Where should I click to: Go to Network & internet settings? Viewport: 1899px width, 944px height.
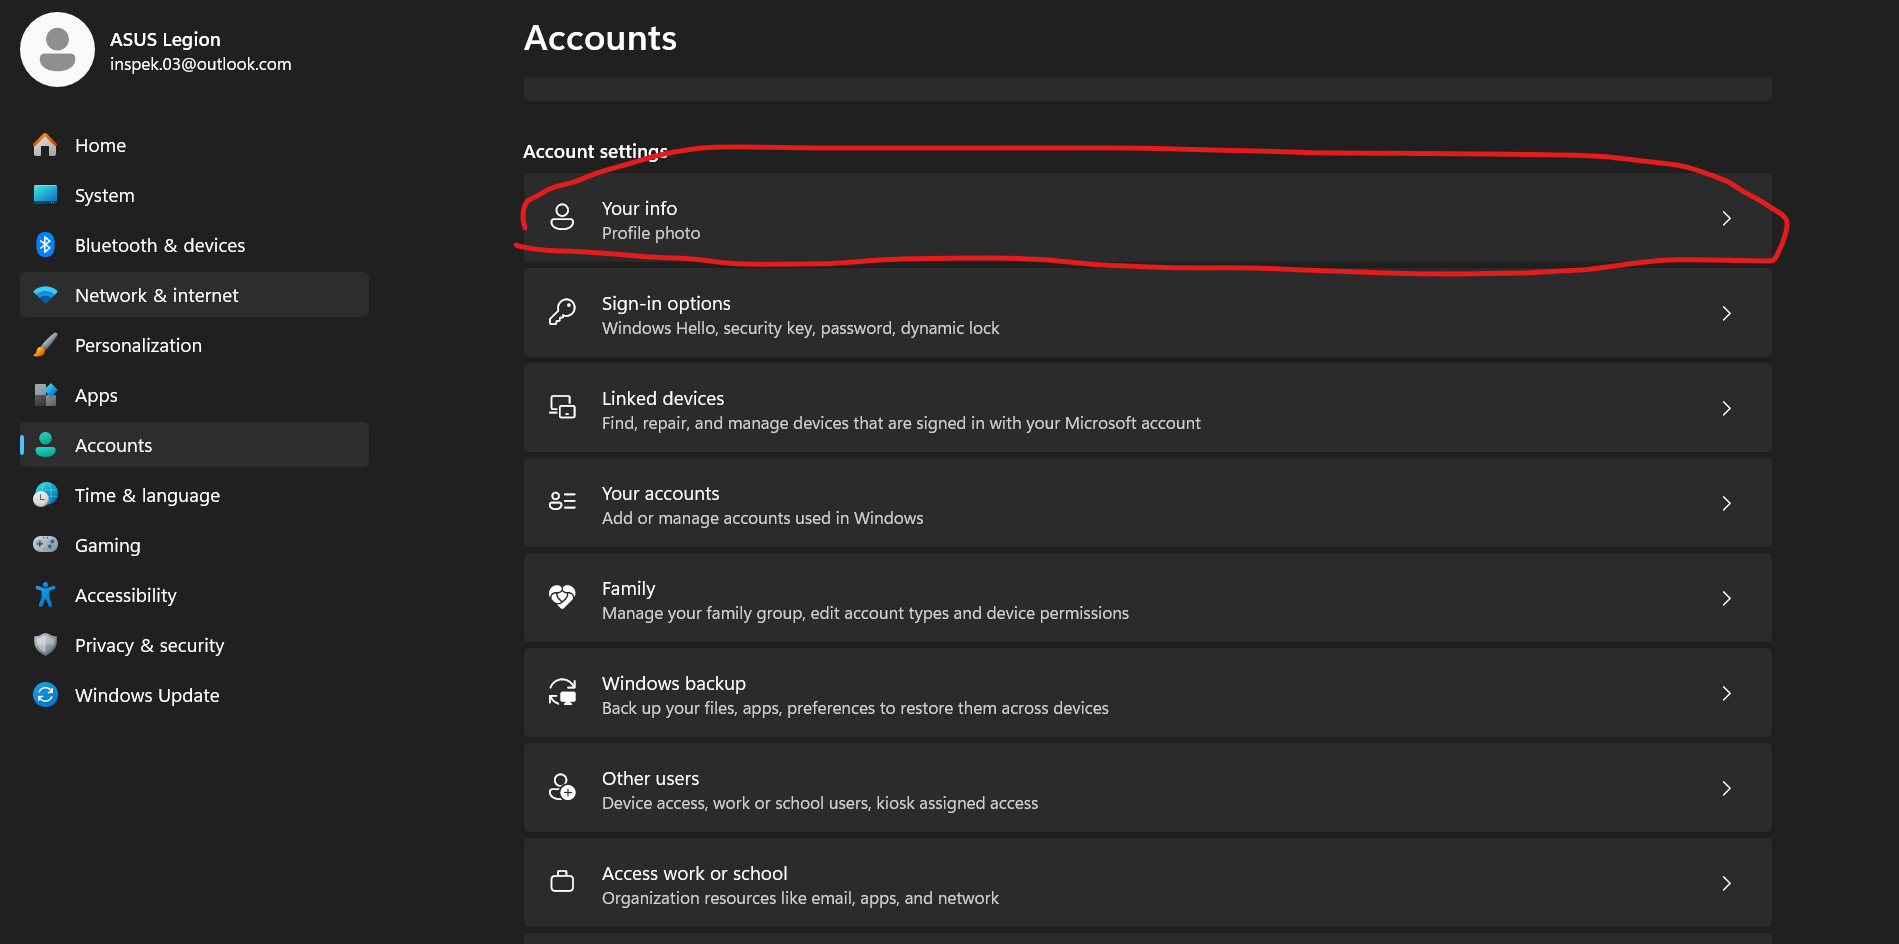156,295
